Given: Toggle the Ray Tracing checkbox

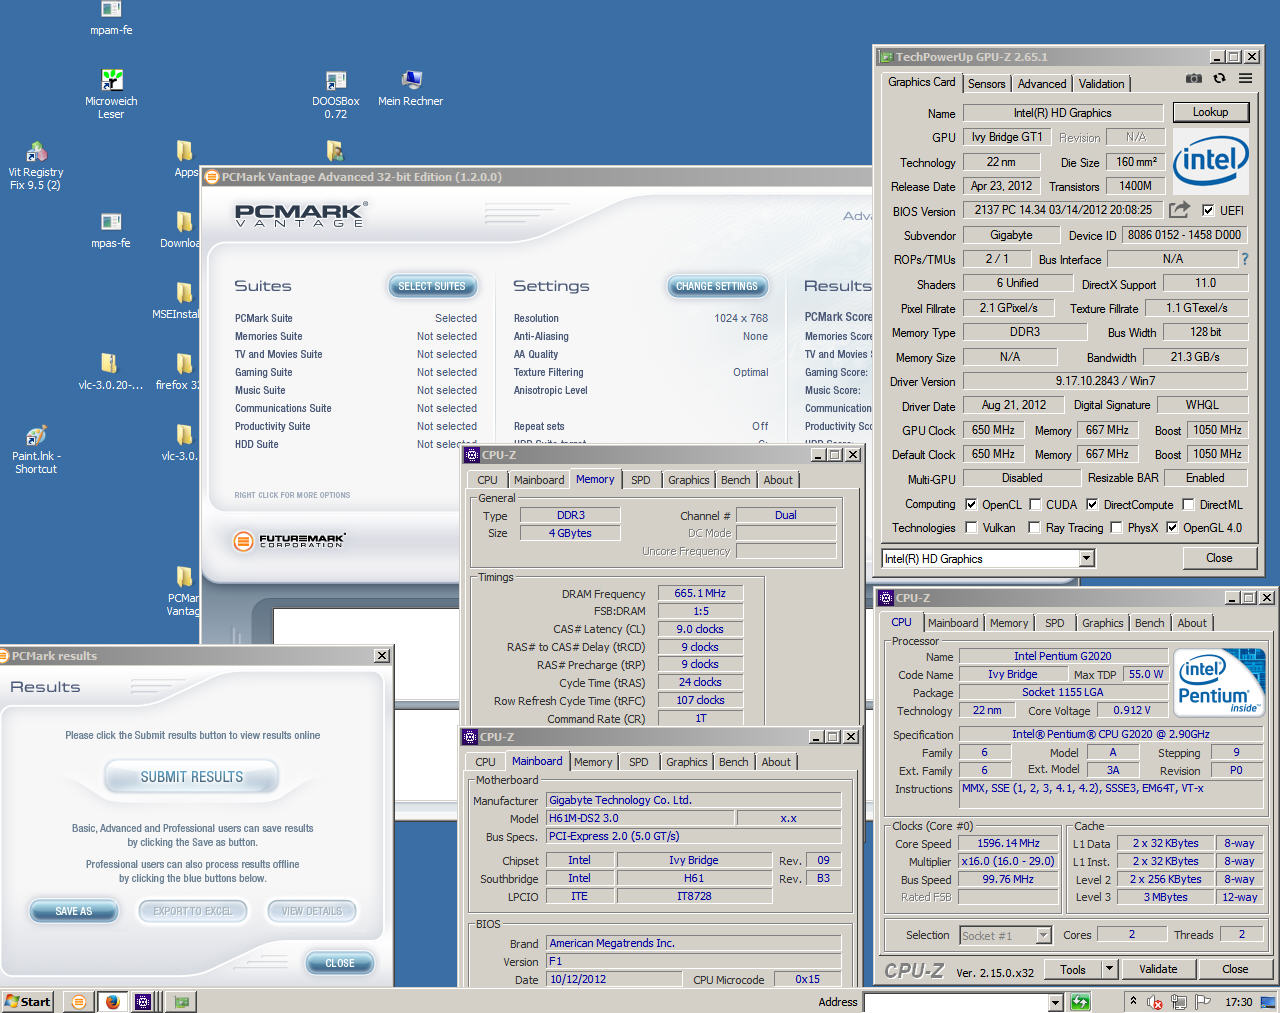Looking at the screenshot, I should [x=1035, y=527].
